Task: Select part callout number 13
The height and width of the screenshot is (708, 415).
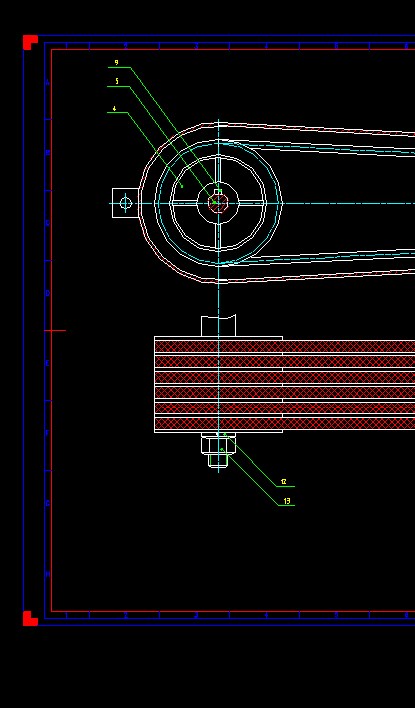Action: (x=287, y=501)
